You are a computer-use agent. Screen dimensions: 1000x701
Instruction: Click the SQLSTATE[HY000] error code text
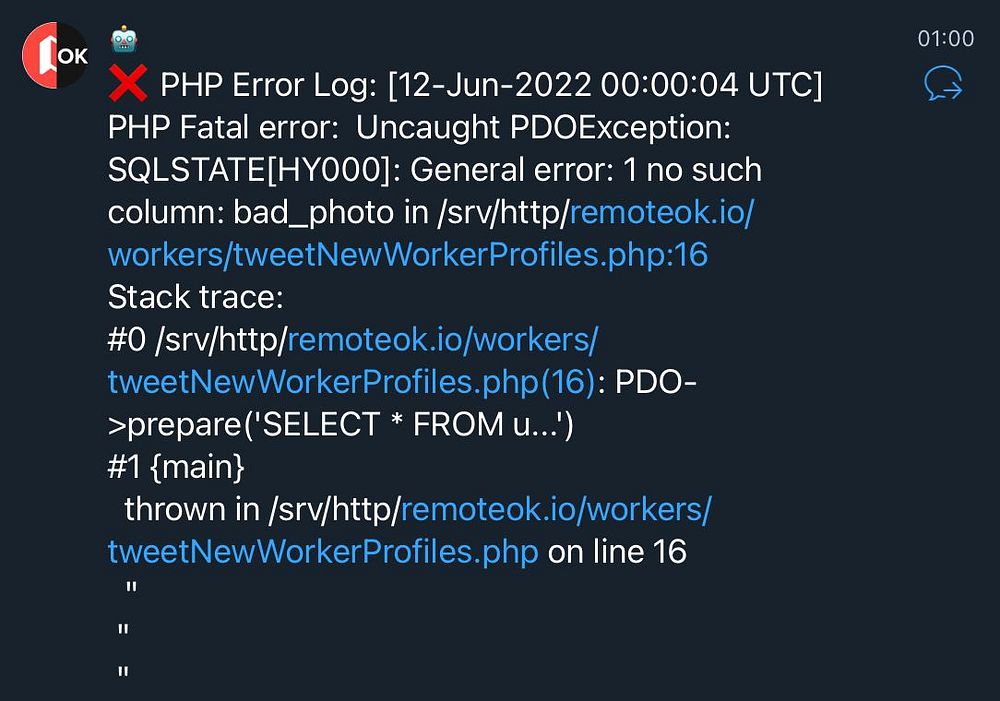[249, 170]
